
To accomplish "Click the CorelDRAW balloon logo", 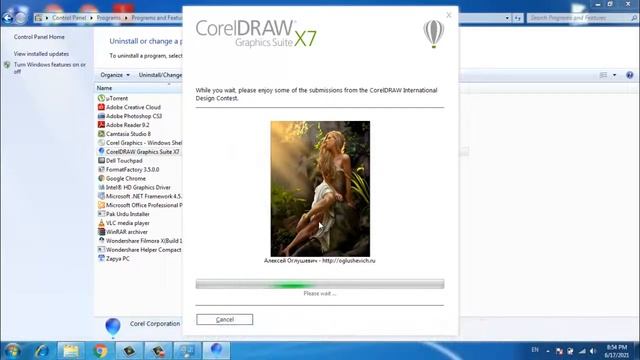I will click(433, 33).
